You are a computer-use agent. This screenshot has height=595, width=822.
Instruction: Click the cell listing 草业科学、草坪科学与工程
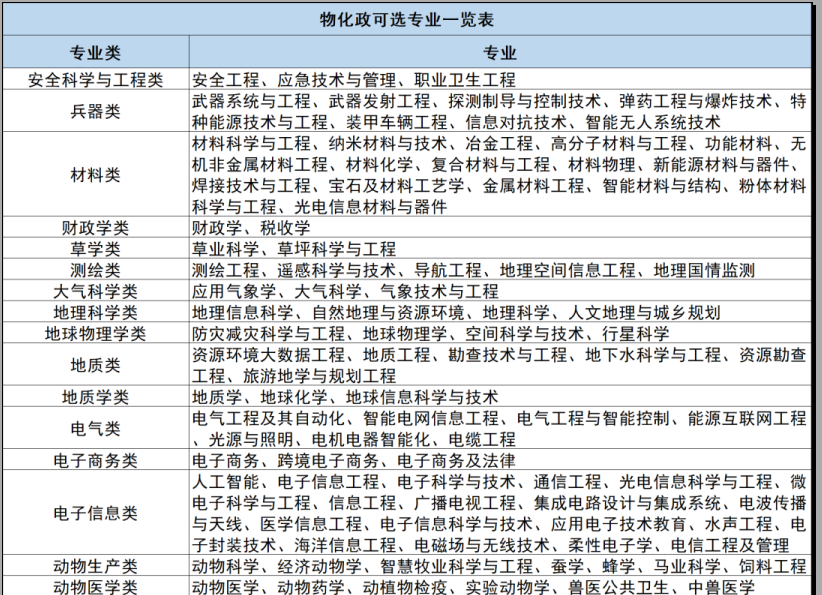[x=500, y=248]
